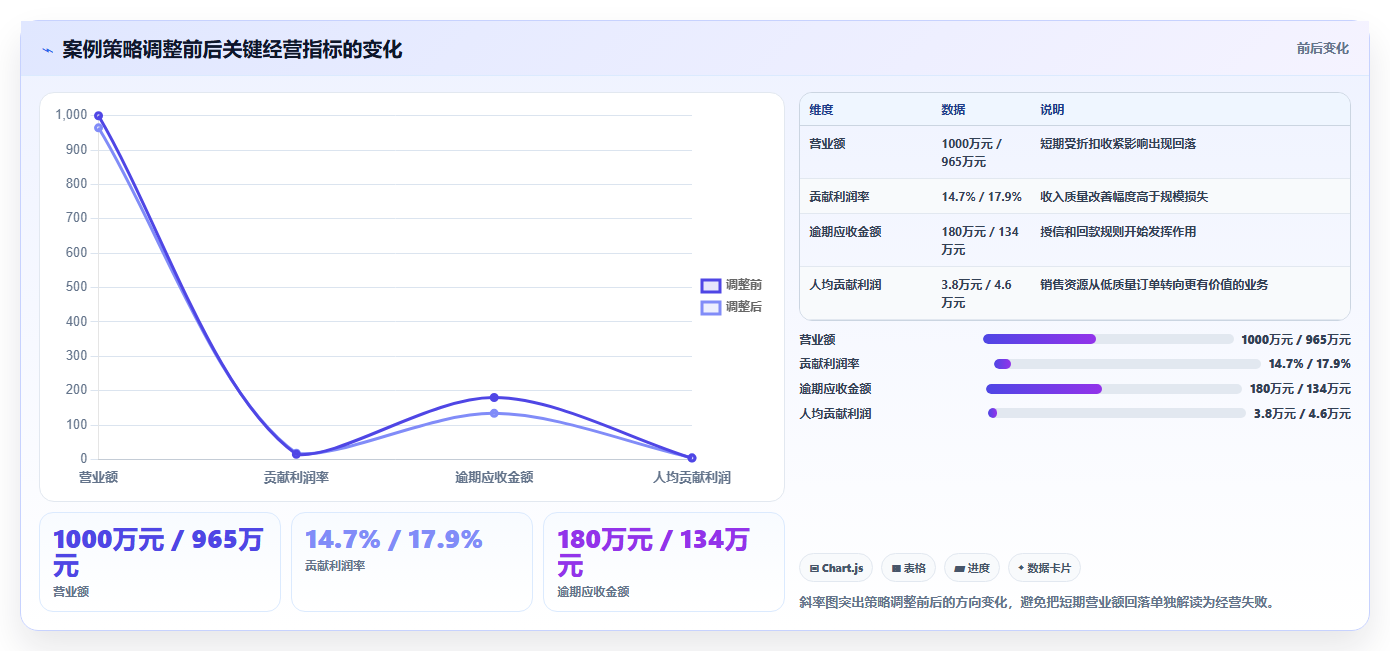Click the 说明 table column header
Viewport: 1390px width, 651px height.
1190,110
